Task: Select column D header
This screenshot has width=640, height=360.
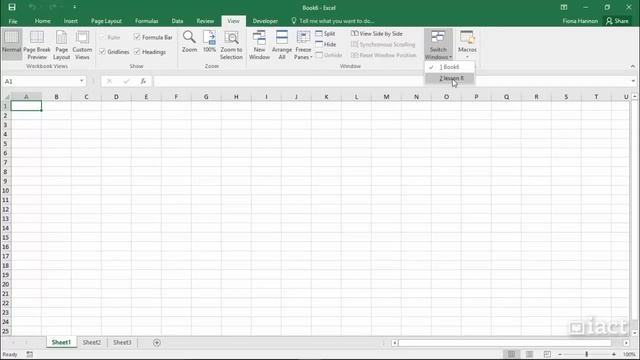Action: 116,97
